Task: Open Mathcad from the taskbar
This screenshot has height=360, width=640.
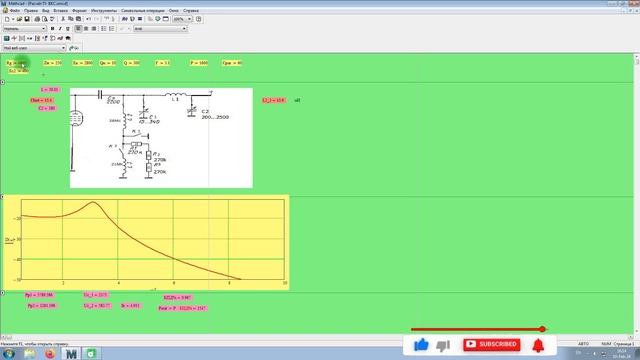Action: click(x=71, y=353)
